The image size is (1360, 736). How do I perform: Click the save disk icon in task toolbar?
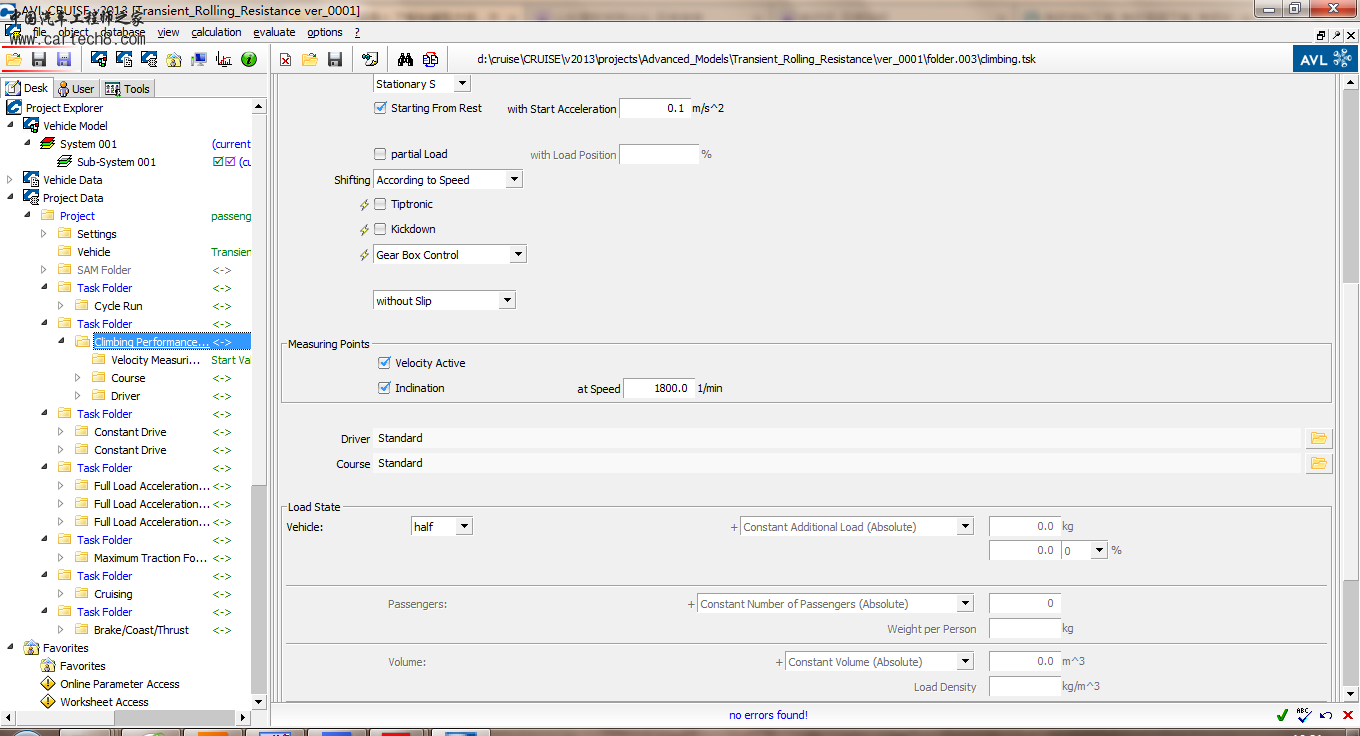(335, 59)
